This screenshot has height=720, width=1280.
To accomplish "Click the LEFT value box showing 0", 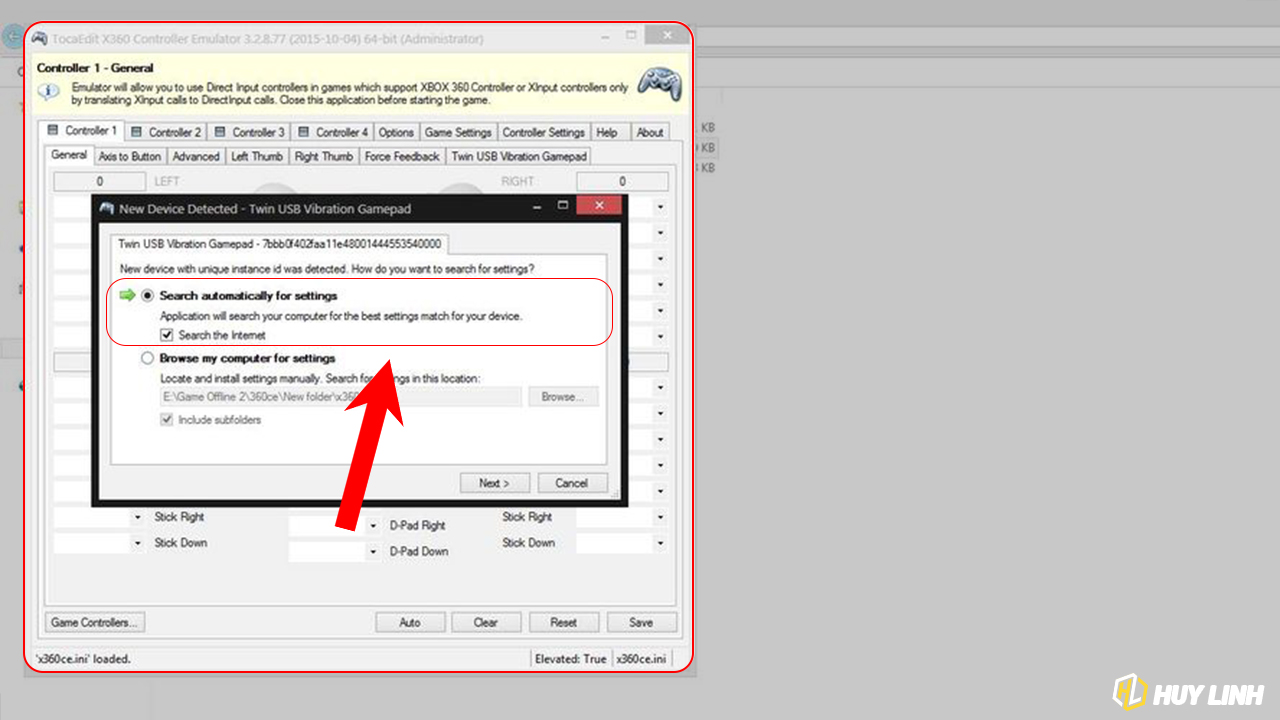I will click(100, 181).
